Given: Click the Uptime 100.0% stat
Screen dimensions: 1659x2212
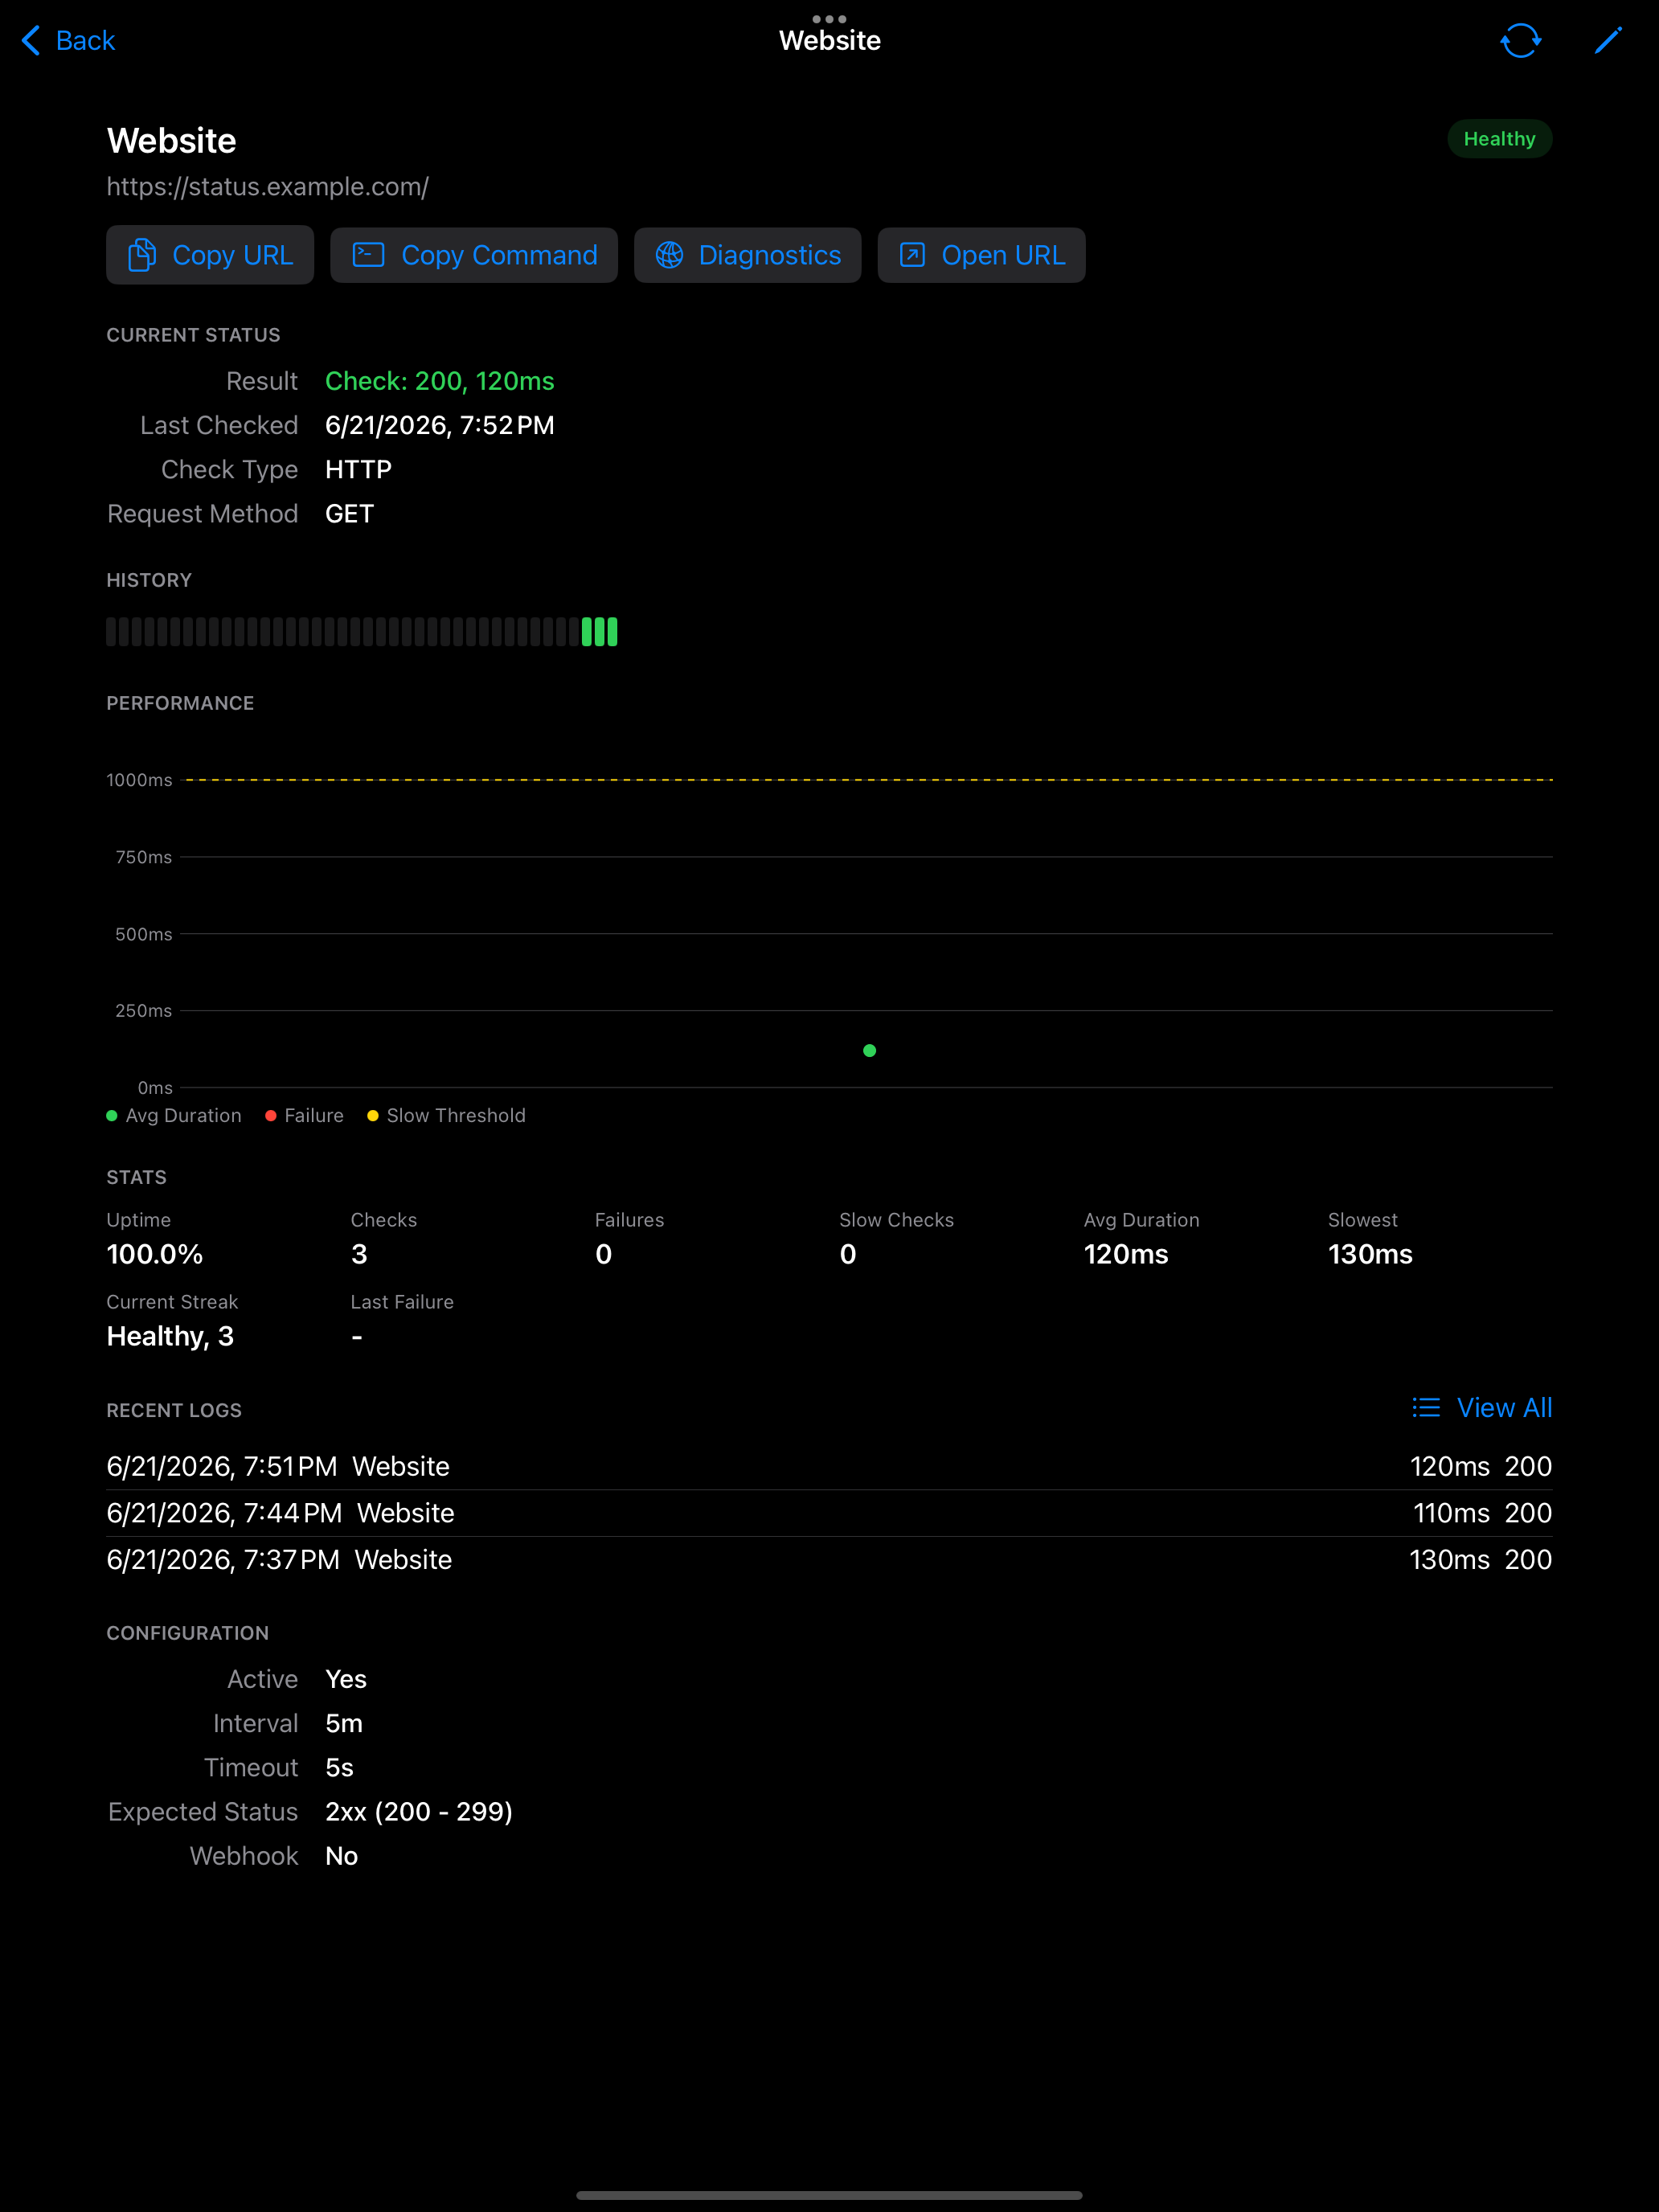Looking at the screenshot, I should (x=155, y=1239).
